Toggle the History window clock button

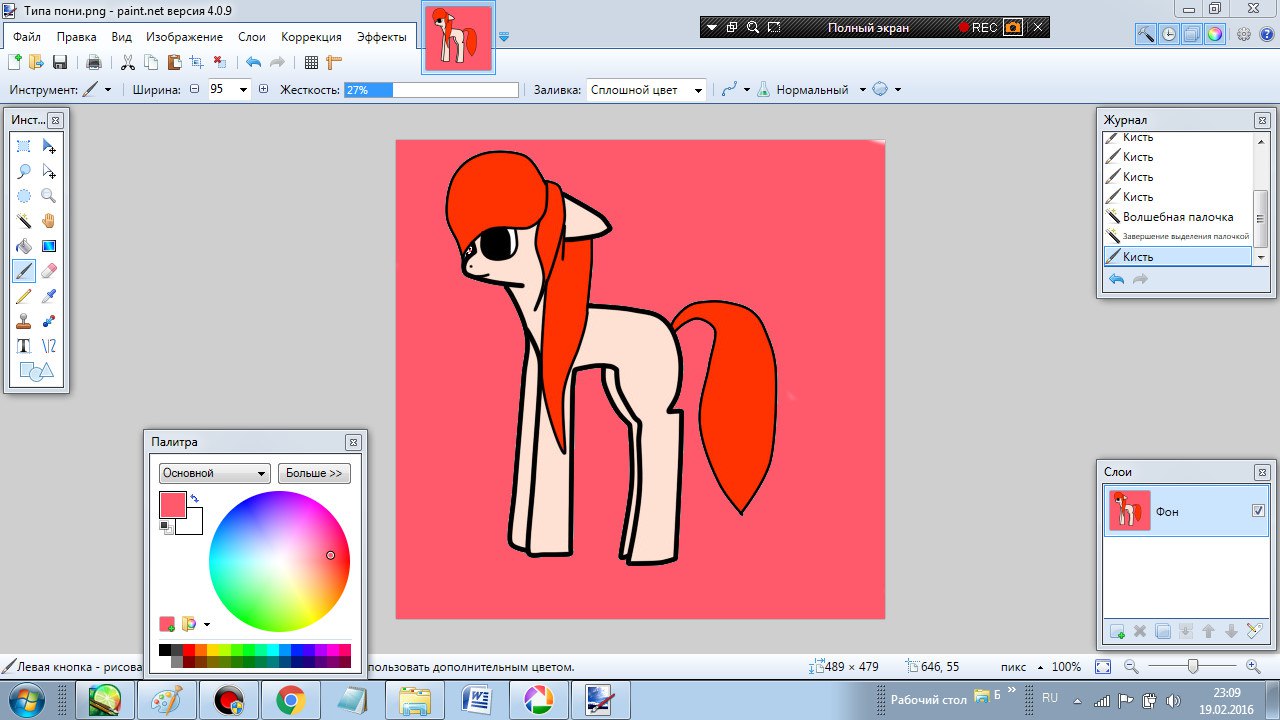tap(1169, 34)
